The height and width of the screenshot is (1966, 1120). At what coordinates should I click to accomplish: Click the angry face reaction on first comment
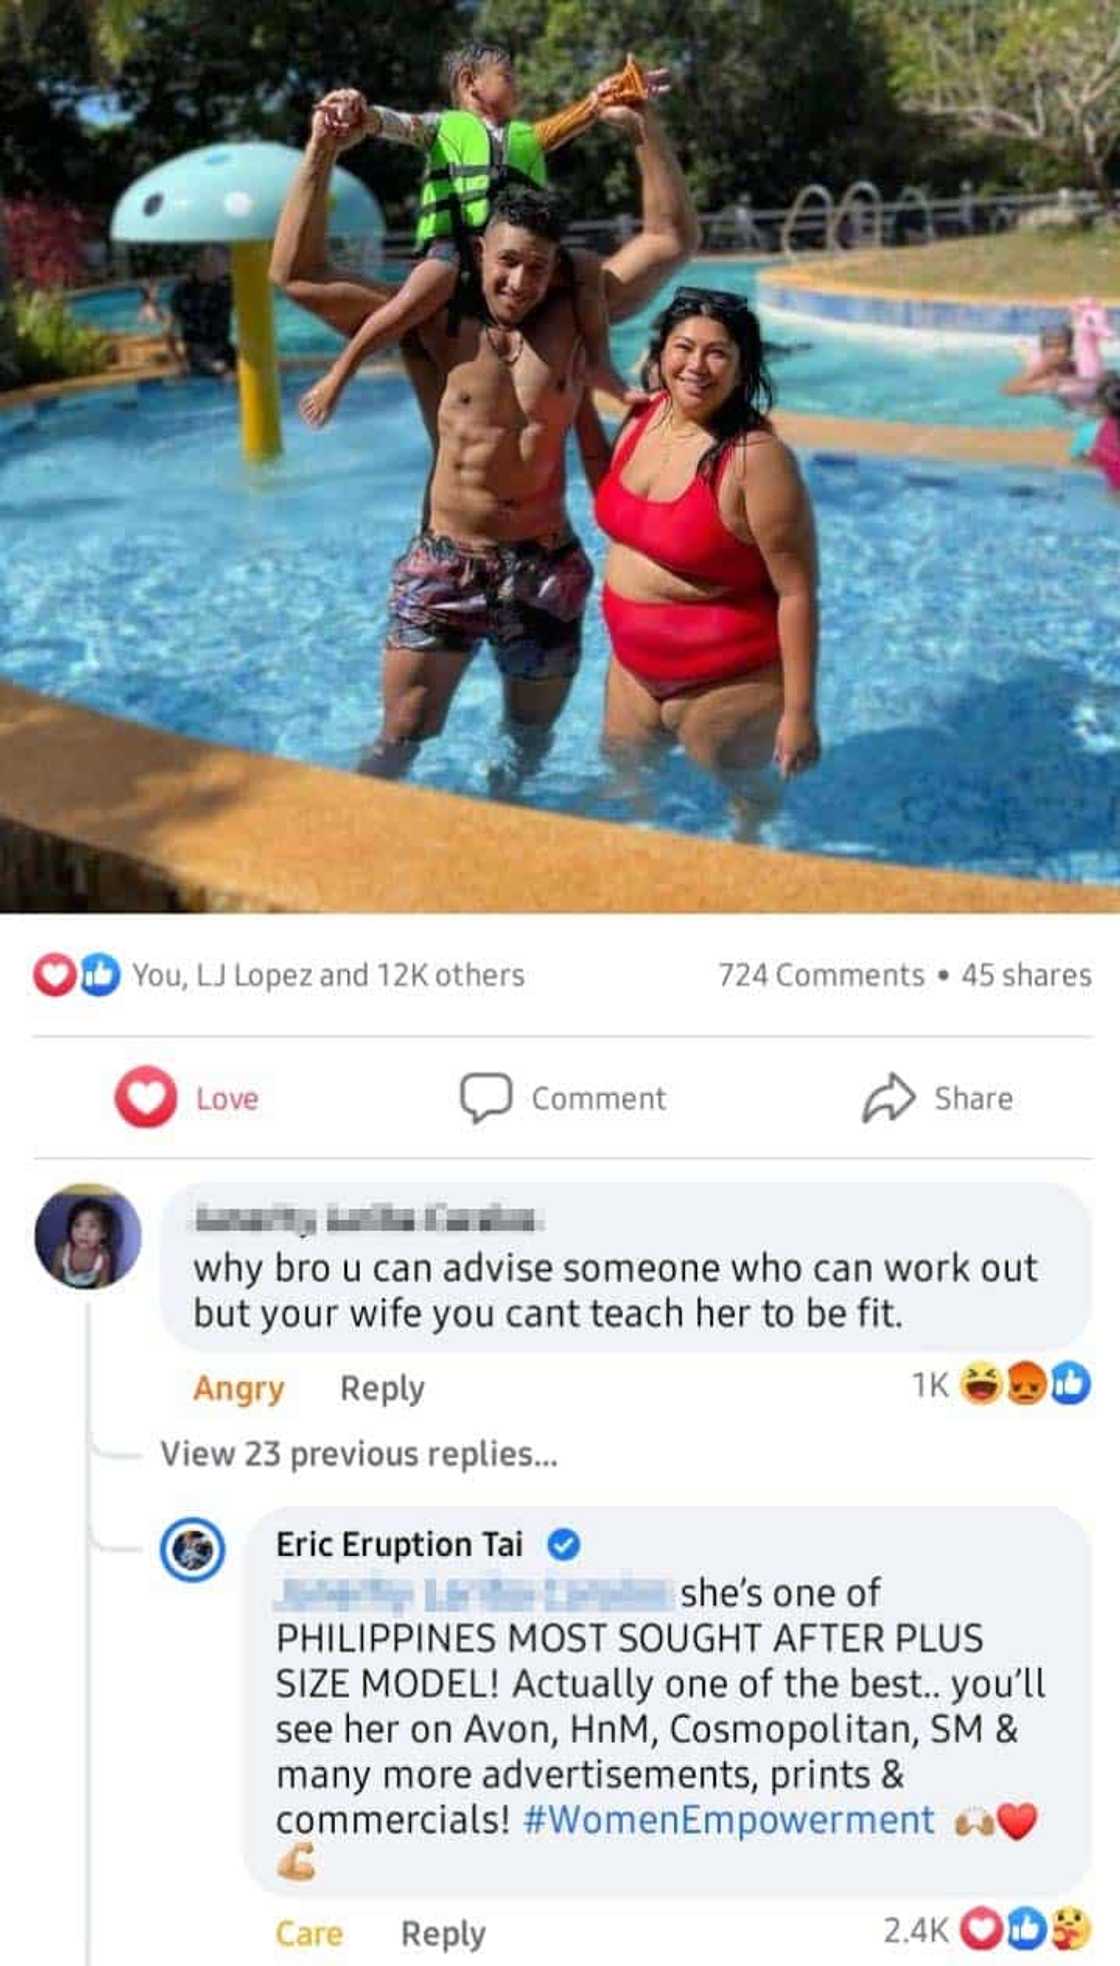(x=1026, y=1385)
